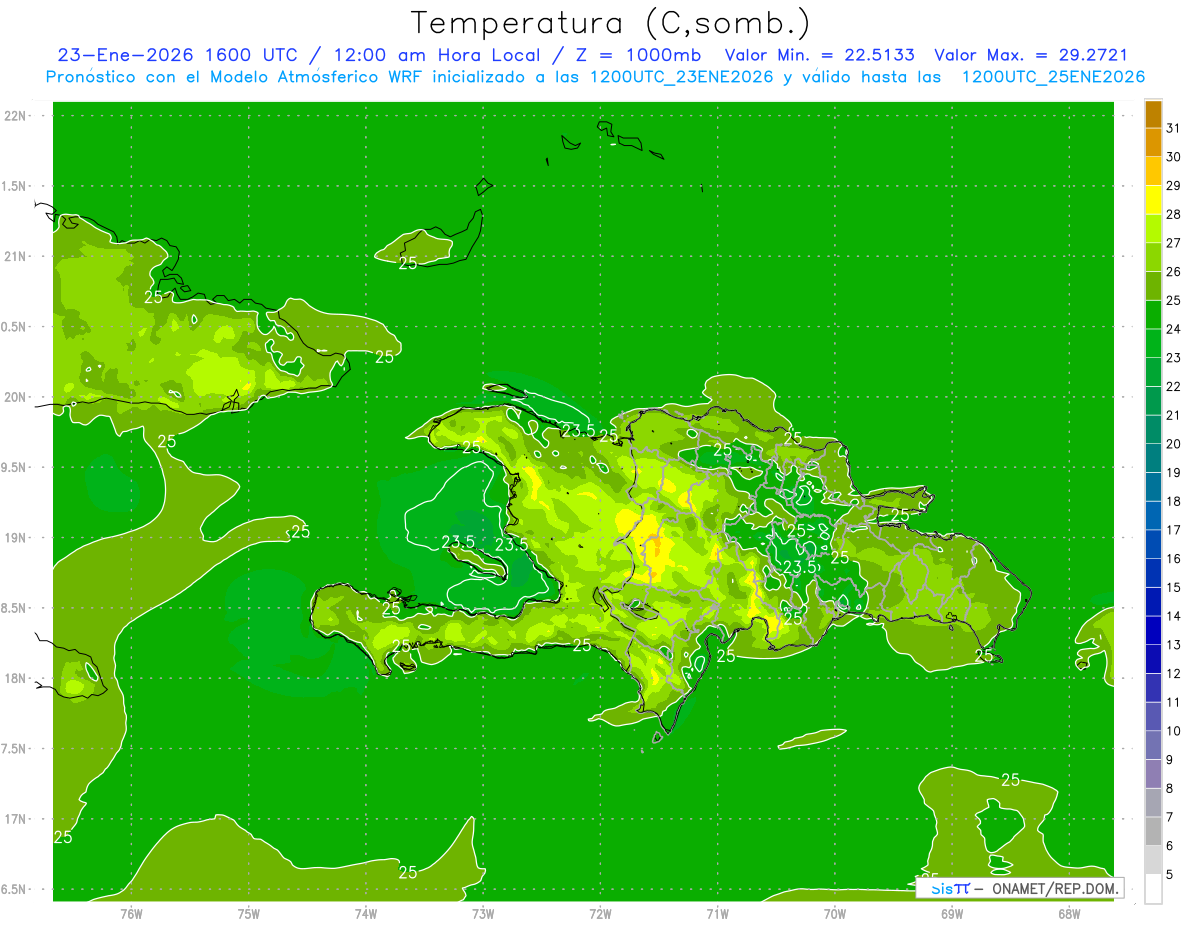Click the "17N" latitude axis label

(14, 819)
